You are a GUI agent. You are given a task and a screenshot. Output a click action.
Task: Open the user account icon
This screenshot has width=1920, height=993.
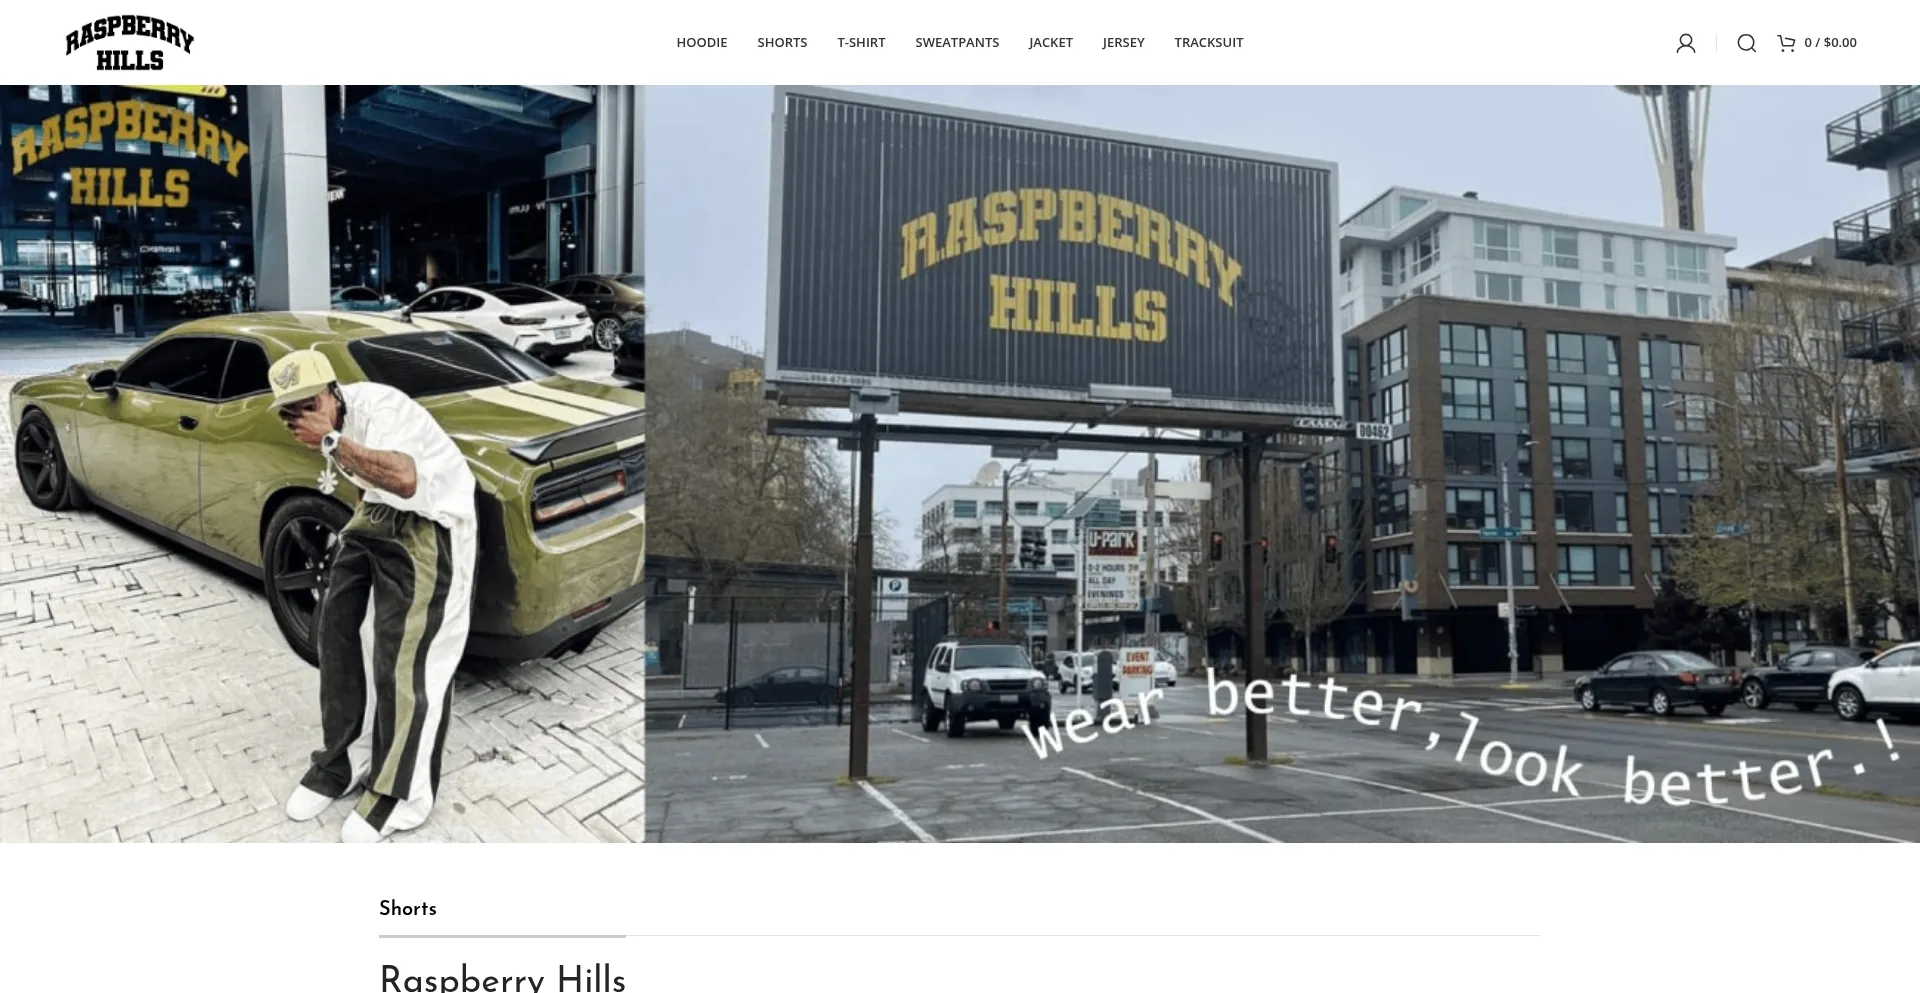1686,43
